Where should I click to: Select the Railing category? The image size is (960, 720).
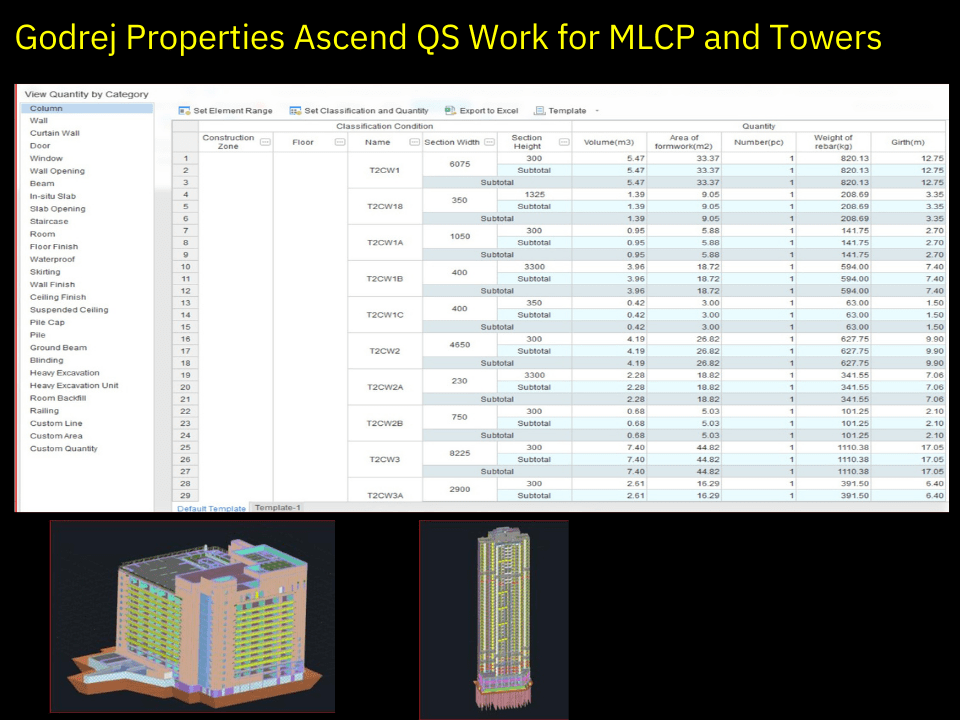tap(44, 410)
